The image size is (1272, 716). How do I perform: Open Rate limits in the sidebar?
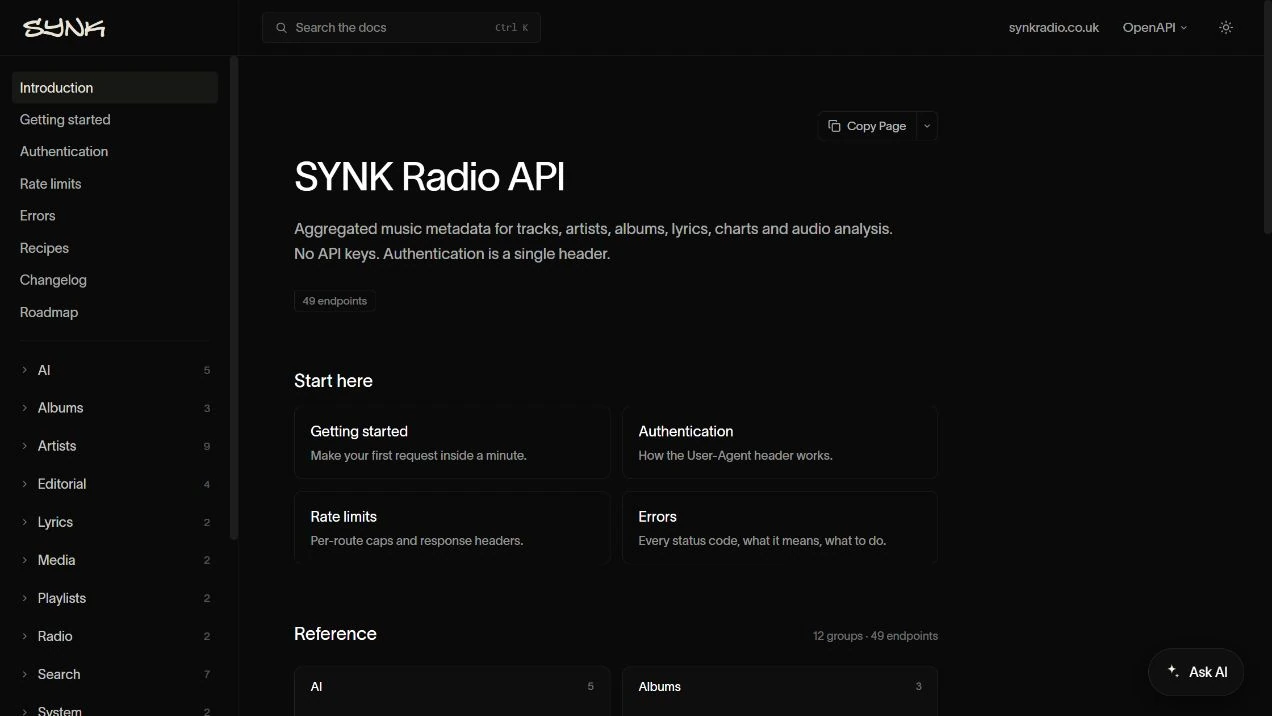[x=115, y=184]
